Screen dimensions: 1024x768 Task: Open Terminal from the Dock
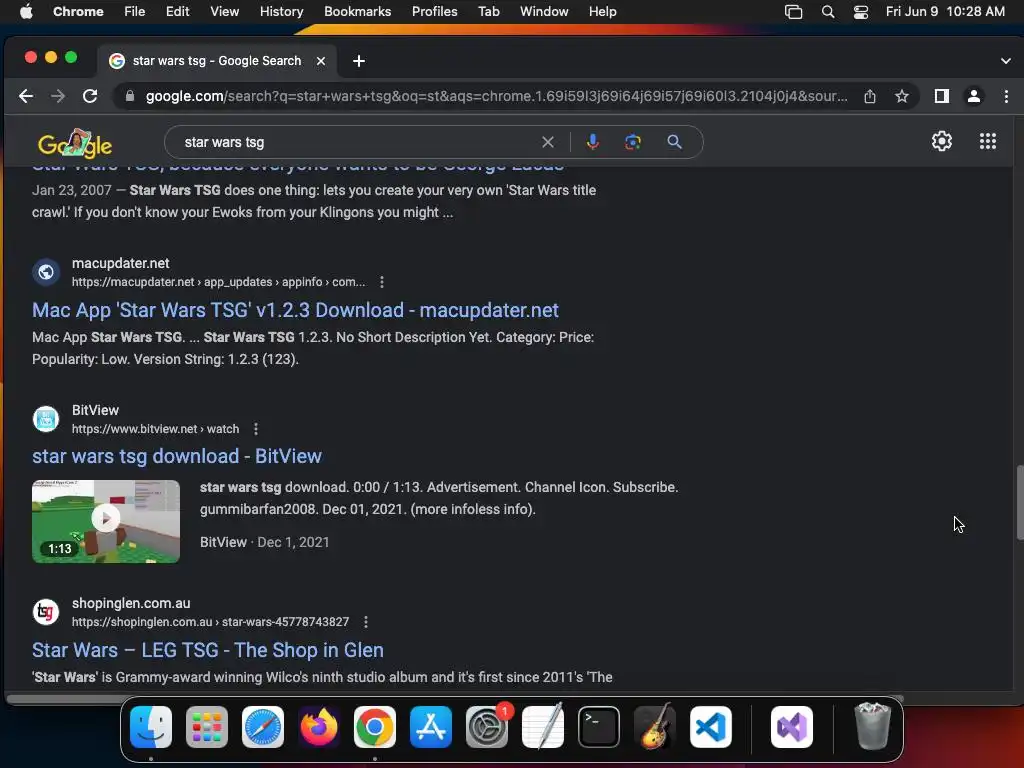(x=599, y=727)
